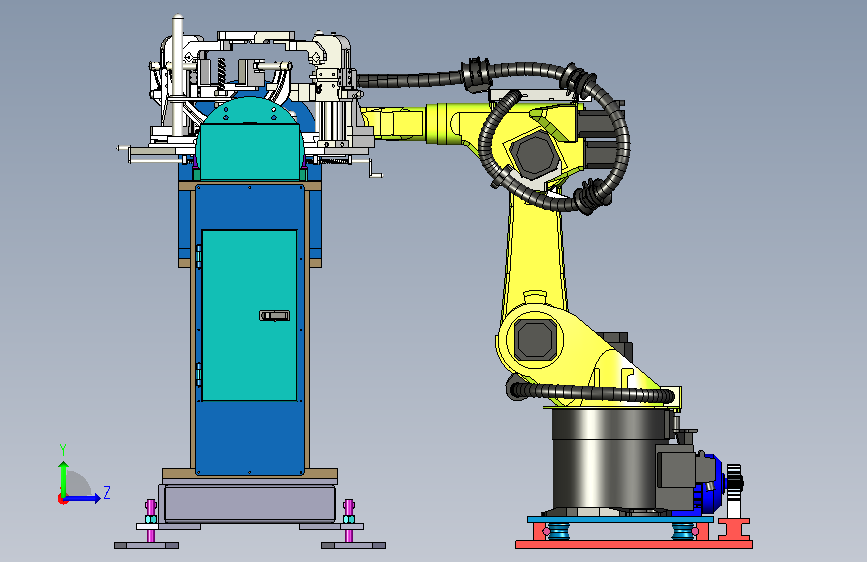
Task: Select the black gear at the robot base
Action: [x=734, y=481]
